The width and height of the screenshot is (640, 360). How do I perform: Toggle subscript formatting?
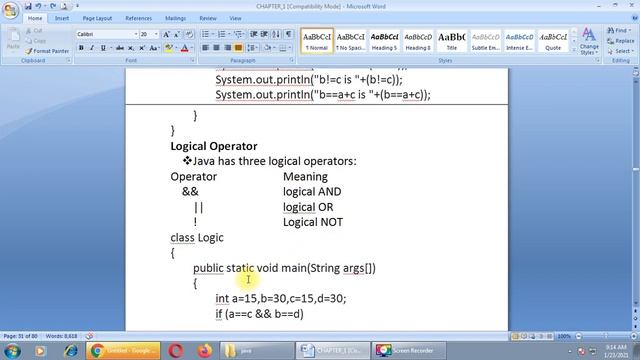coord(131,48)
